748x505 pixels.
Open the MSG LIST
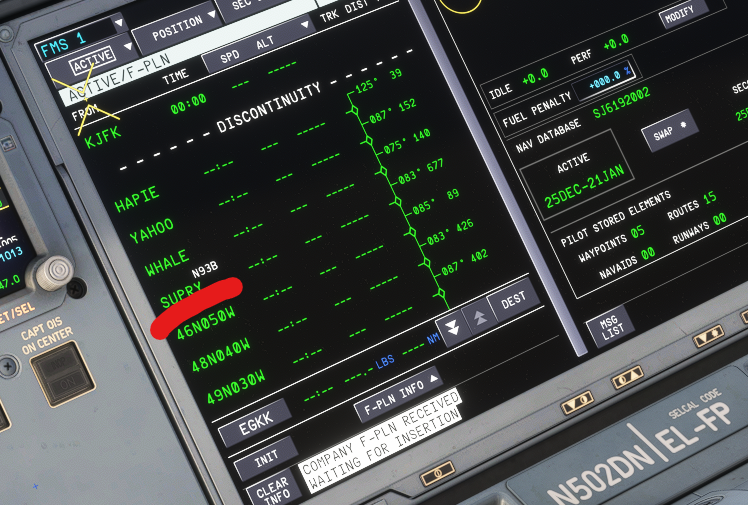(x=609, y=326)
